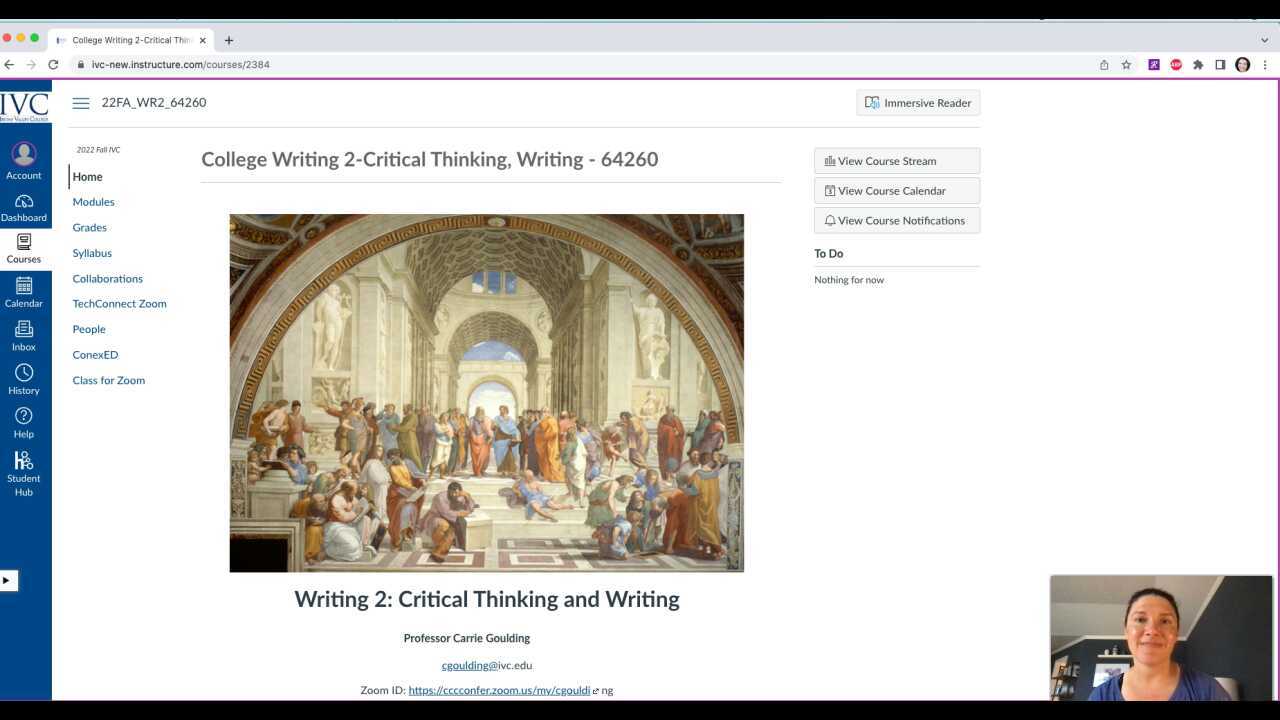Go to the Dashboard via sidebar icon
The image size is (1280, 720).
click(x=23, y=205)
